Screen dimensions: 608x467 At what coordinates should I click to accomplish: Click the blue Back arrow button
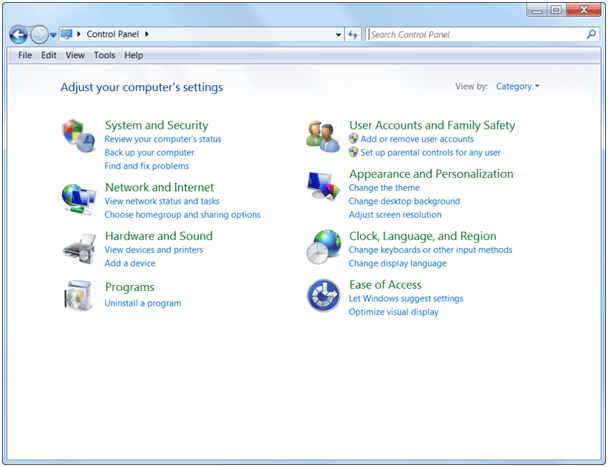tap(18, 35)
